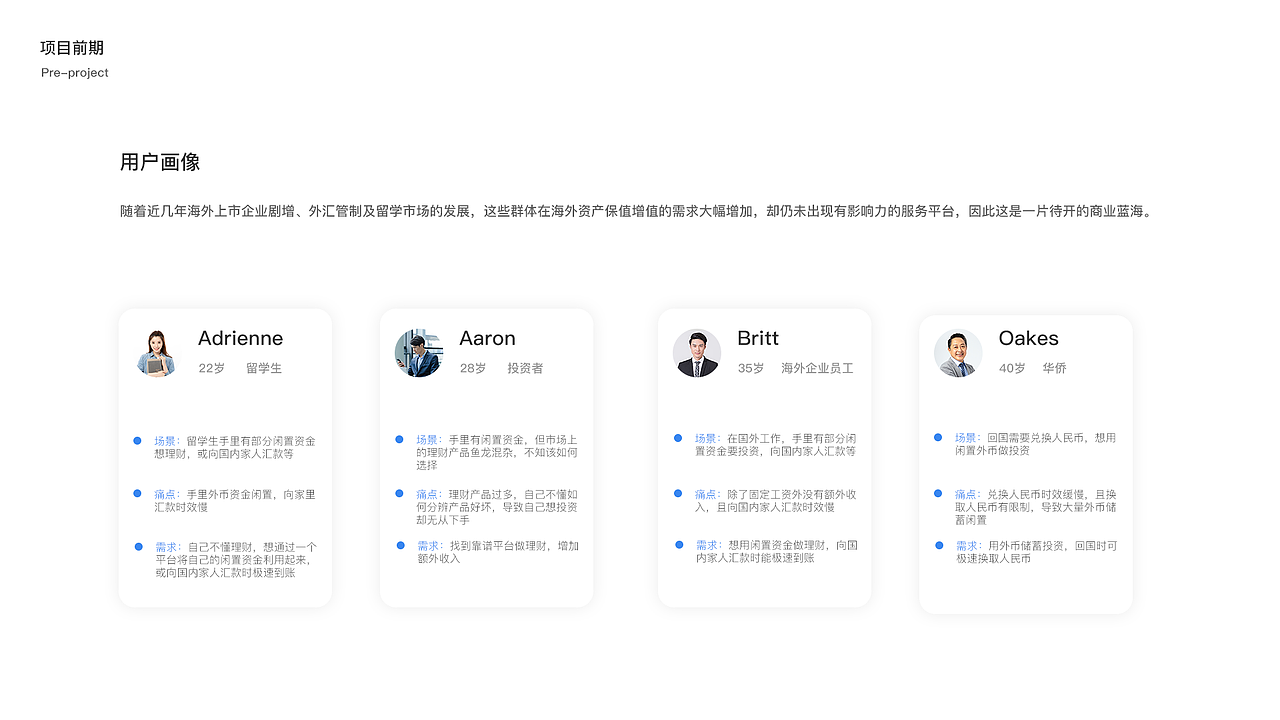Select the blue bullet beside Oakes's 场景 item

pyautogui.click(x=938, y=437)
